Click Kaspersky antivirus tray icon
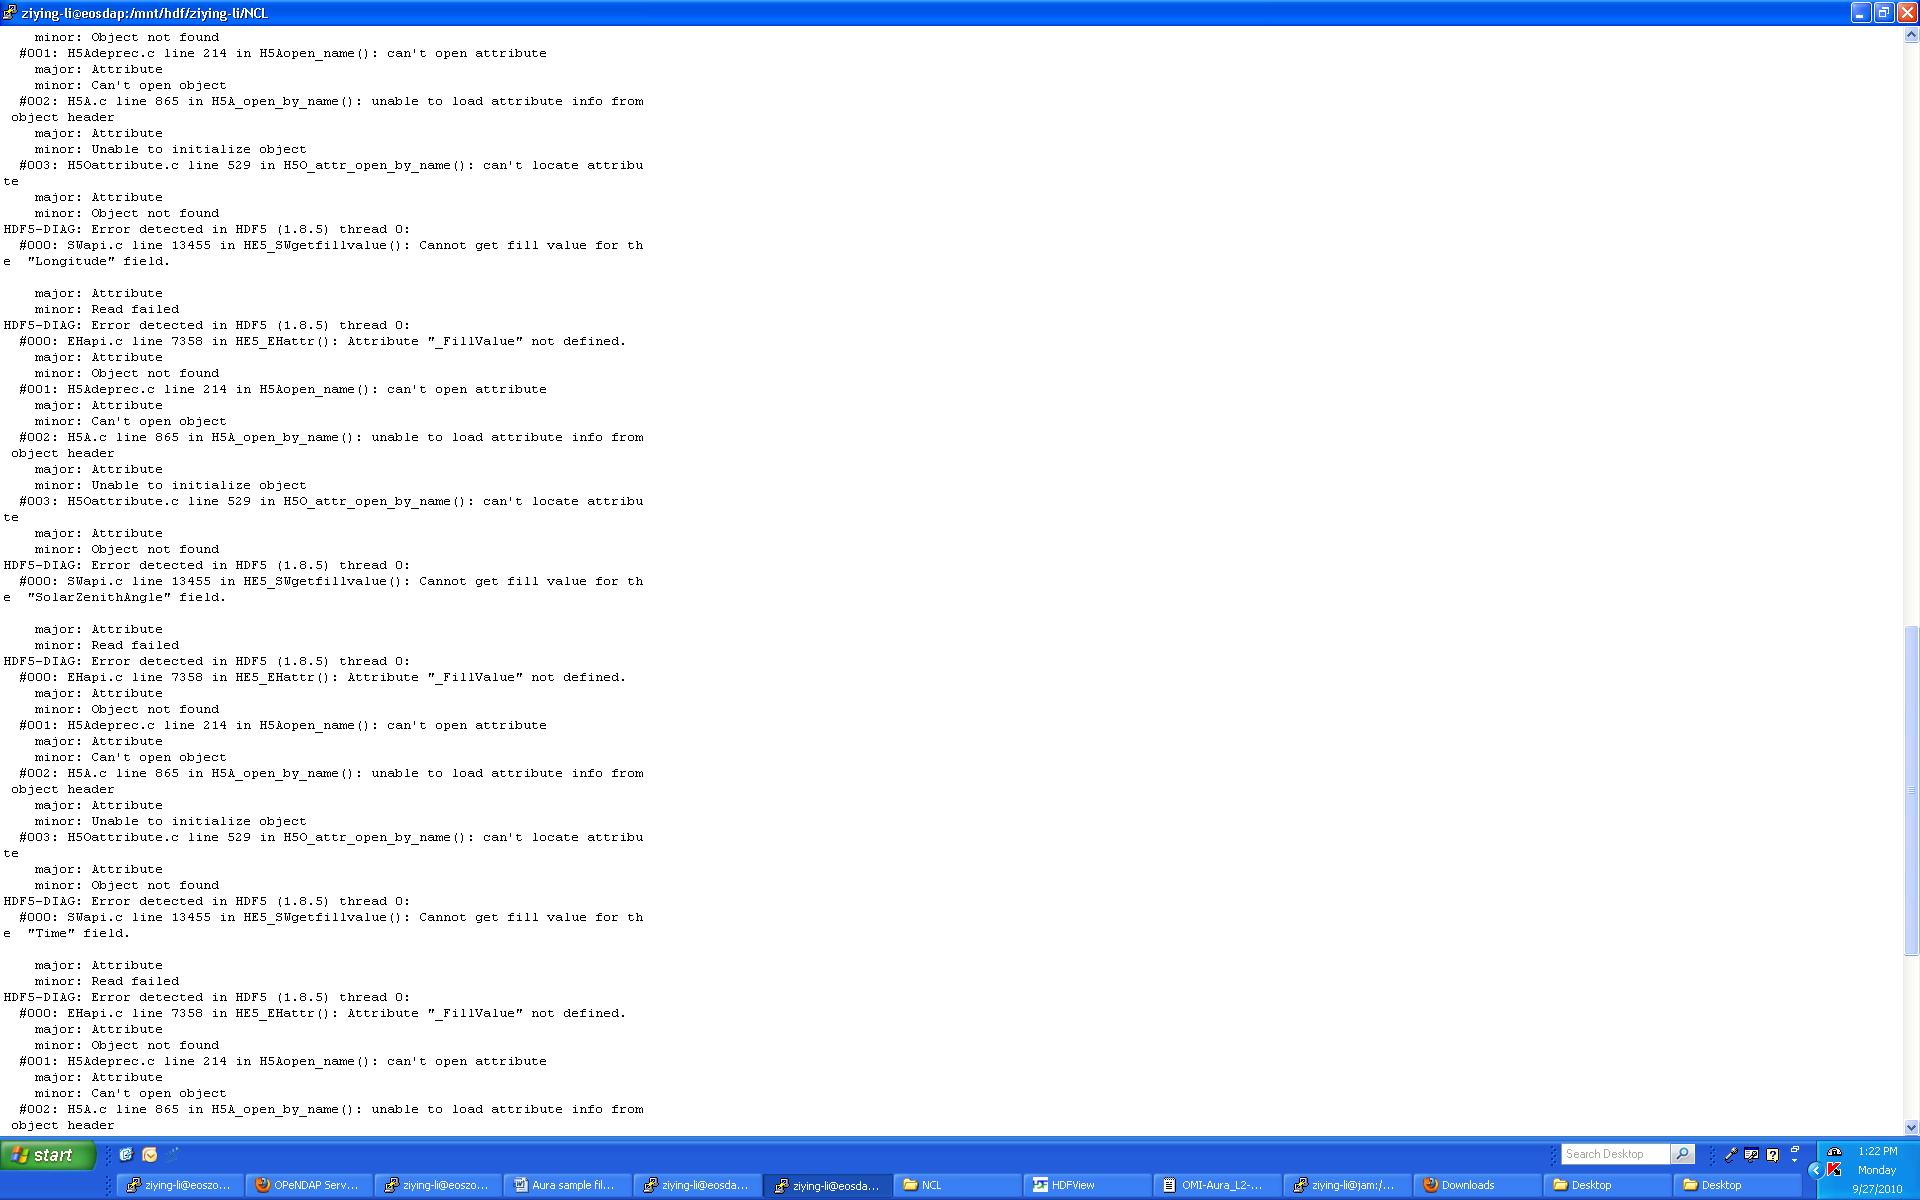The height and width of the screenshot is (1200, 1920). click(x=1834, y=1170)
